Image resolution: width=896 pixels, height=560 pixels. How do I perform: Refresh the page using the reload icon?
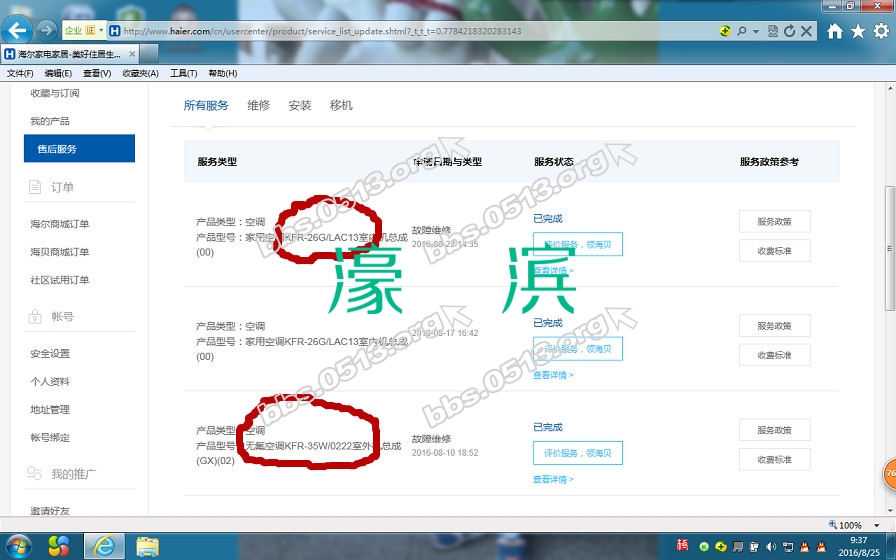790,31
